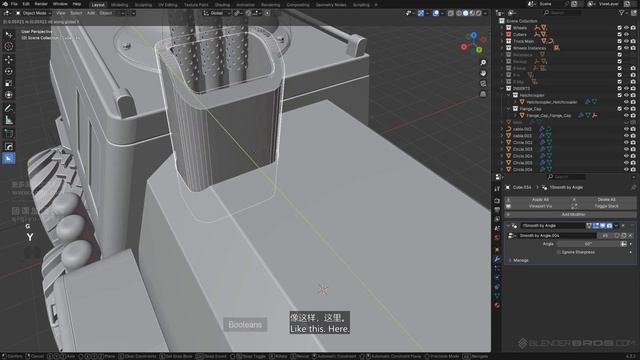Select the Rotate tool
The height and width of the screenshot is (360, 640).
pos(9,71)
